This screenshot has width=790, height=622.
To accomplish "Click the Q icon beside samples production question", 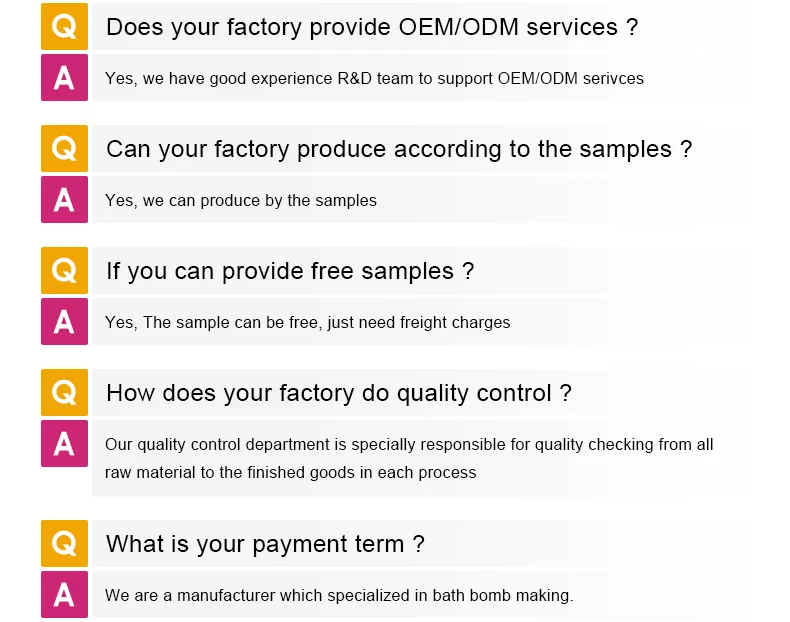I will [x=64, y=149].
